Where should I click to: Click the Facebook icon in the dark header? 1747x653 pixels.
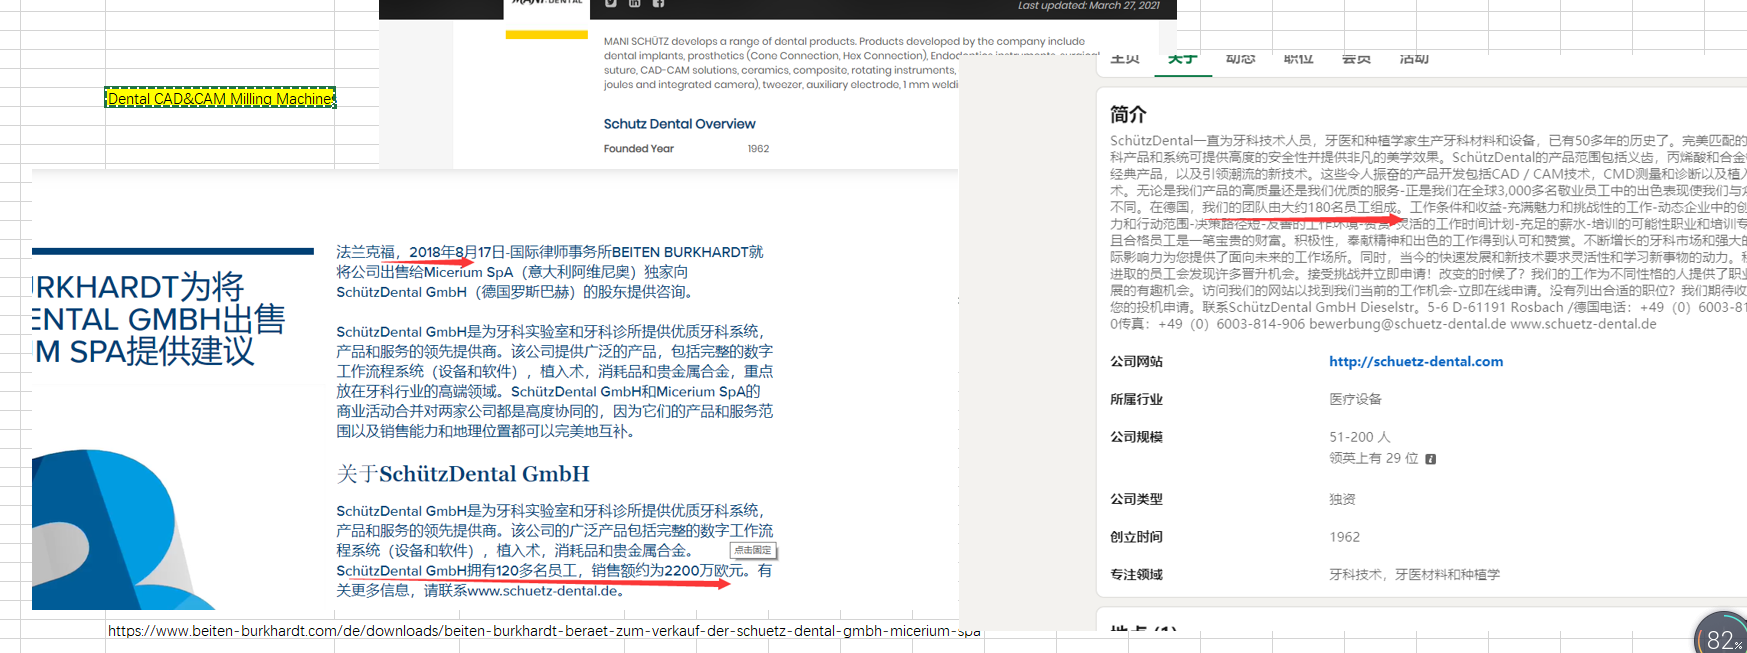point(658,4)
